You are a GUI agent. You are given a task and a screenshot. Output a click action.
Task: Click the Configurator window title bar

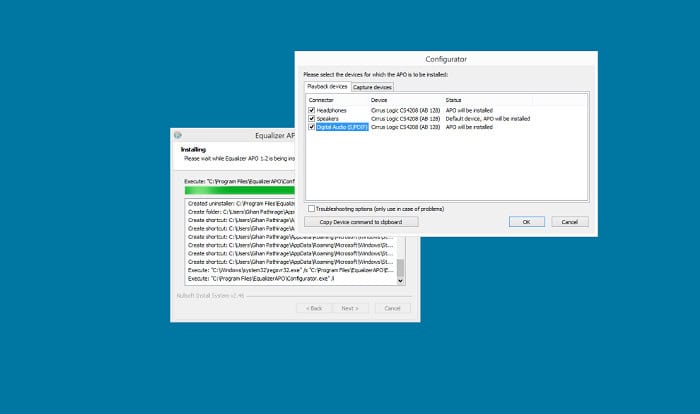coord(446,59)
